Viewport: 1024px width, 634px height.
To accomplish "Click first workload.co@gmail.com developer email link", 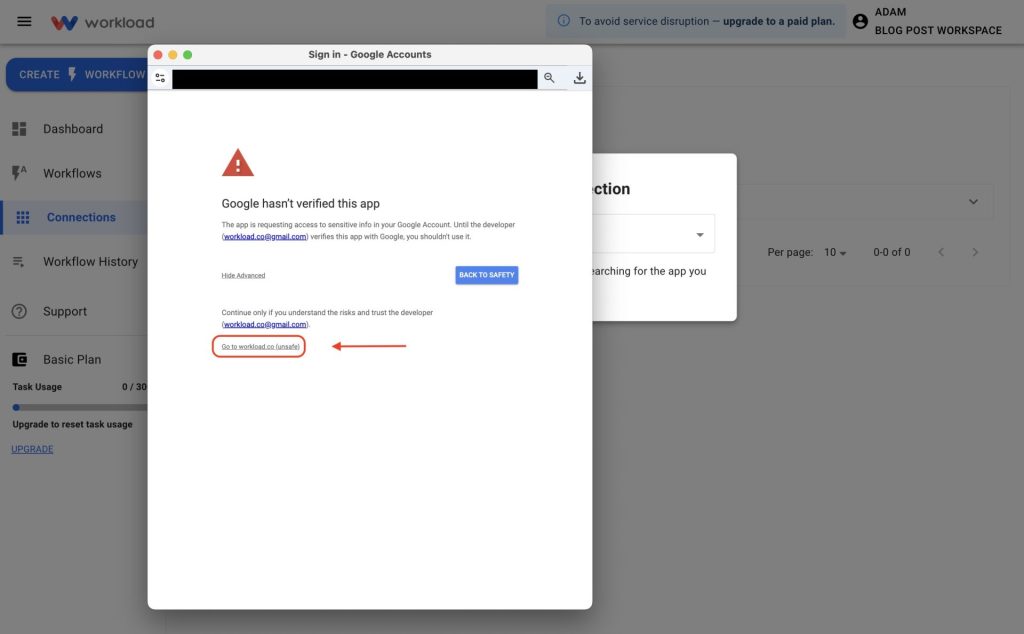I will click(x=265, y=236).
